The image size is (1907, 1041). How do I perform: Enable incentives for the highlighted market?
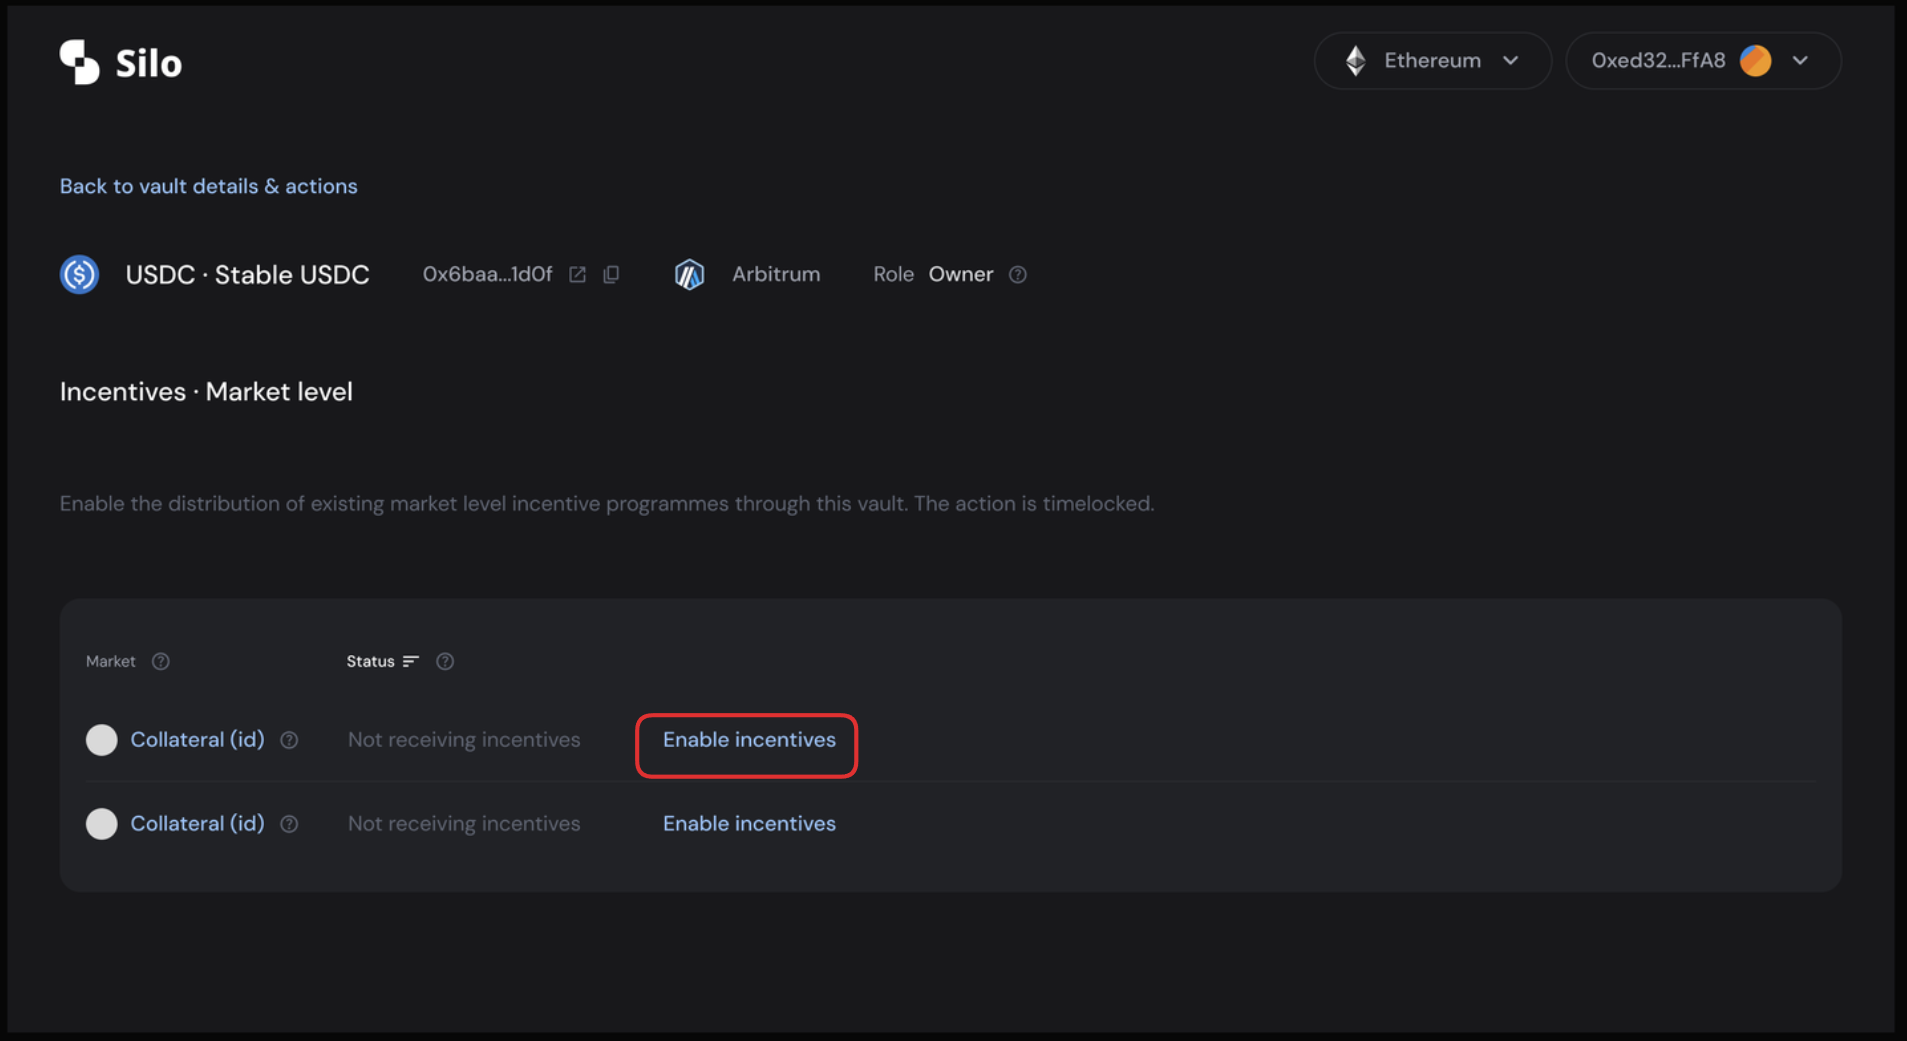(748, 740)
